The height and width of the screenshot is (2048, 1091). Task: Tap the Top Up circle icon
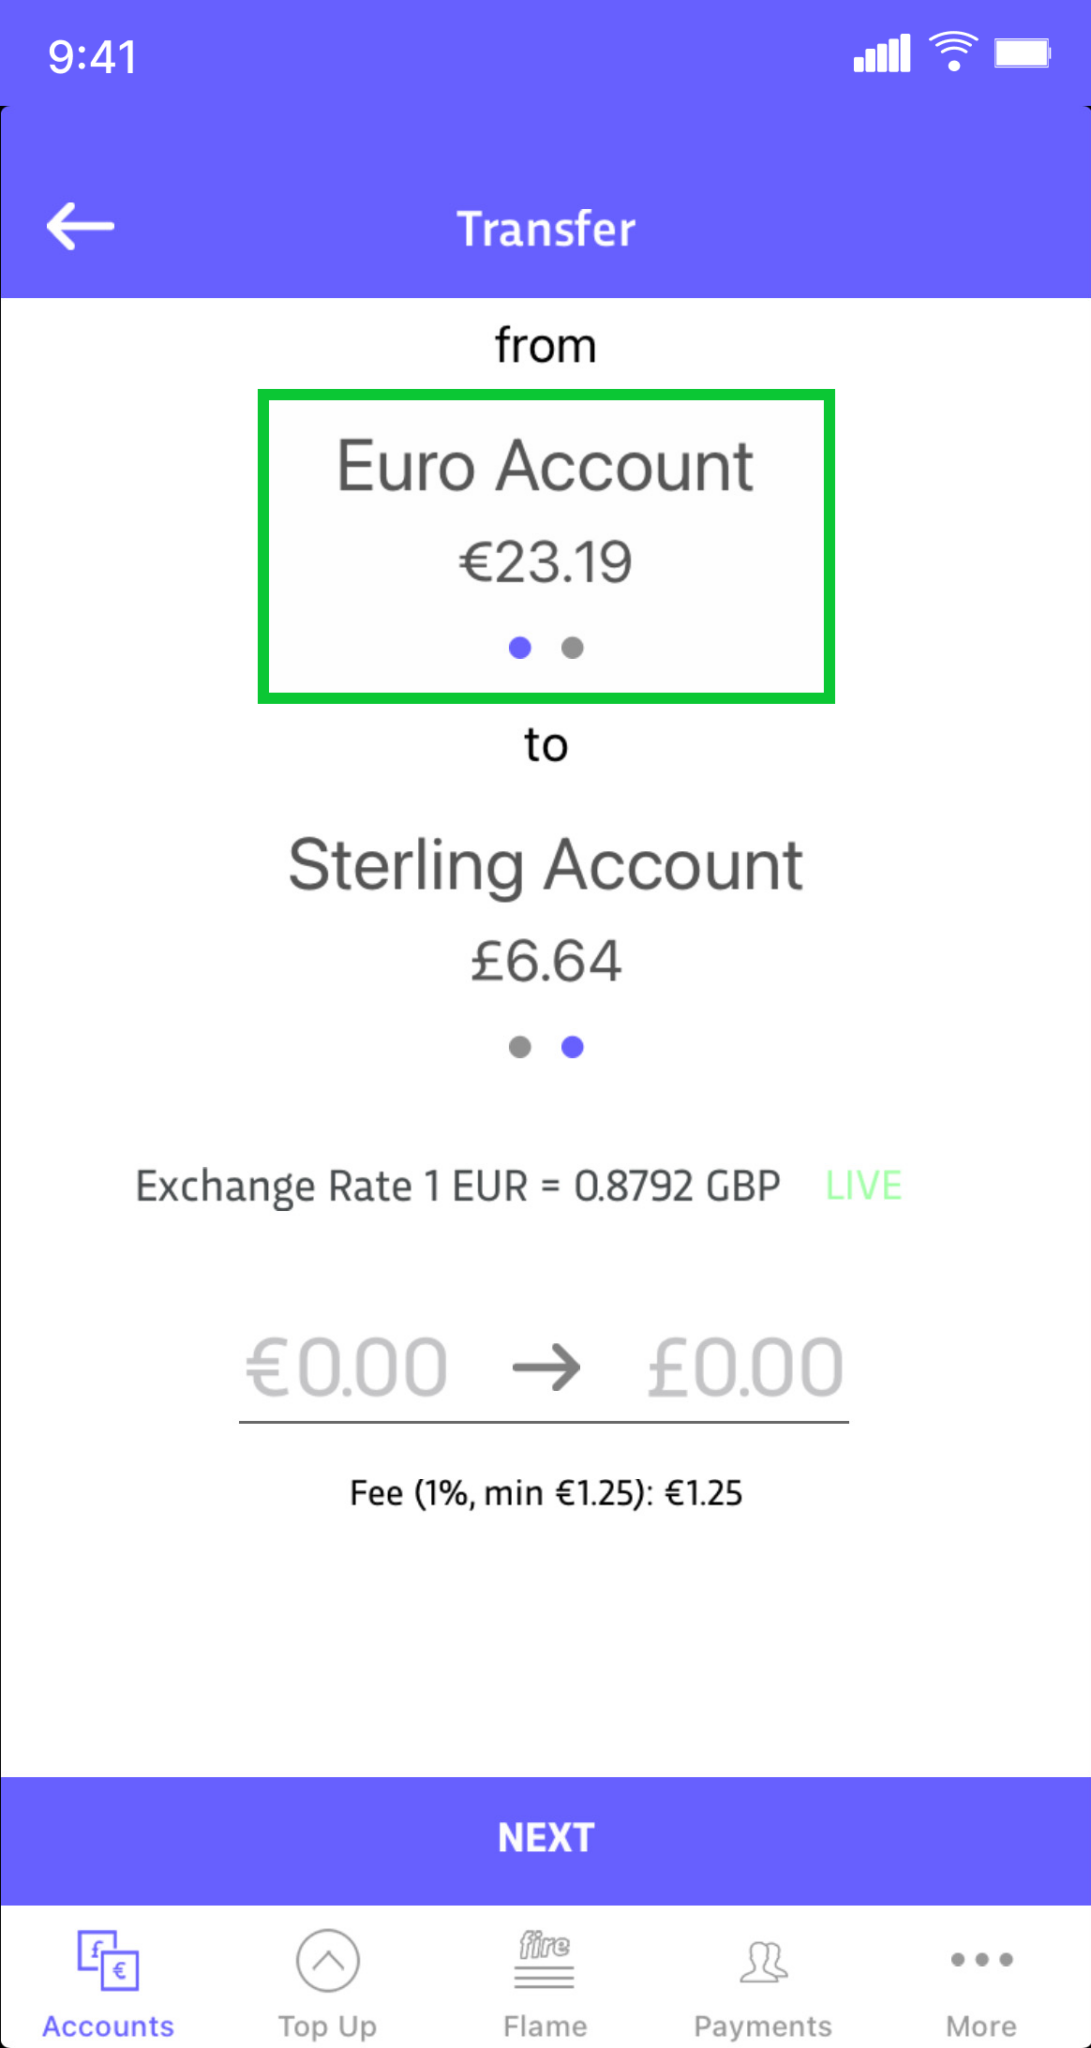pyautogui.click(x=327, y=1960)
